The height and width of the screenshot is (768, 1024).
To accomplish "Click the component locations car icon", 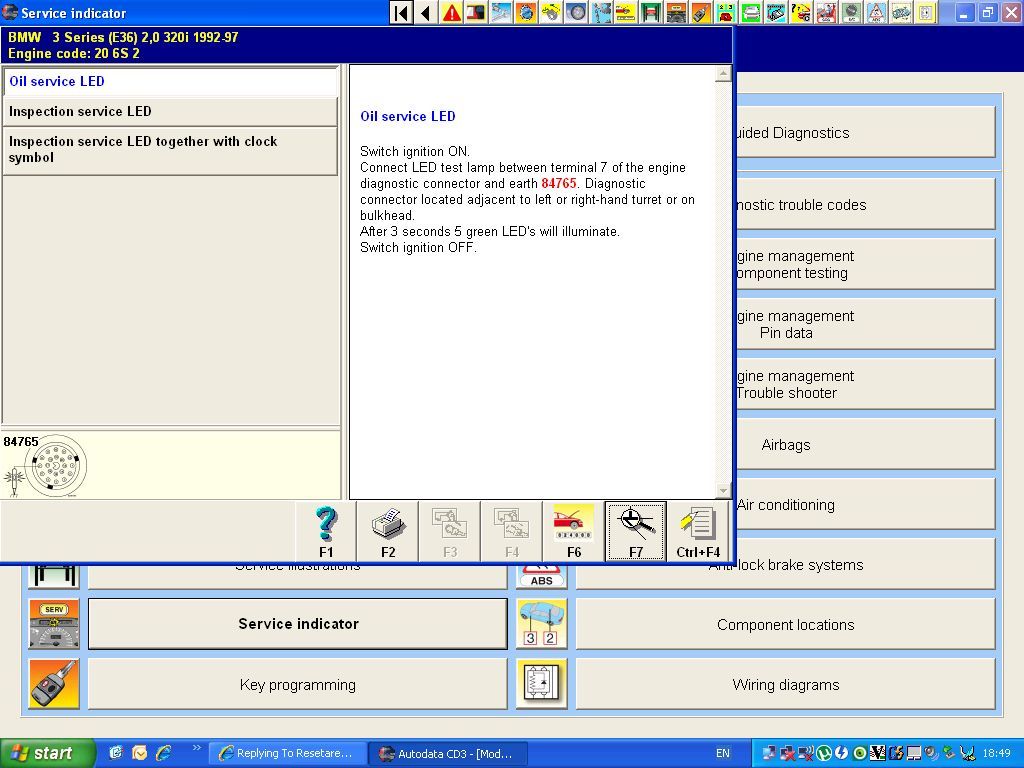I will (x=541, y=624).
